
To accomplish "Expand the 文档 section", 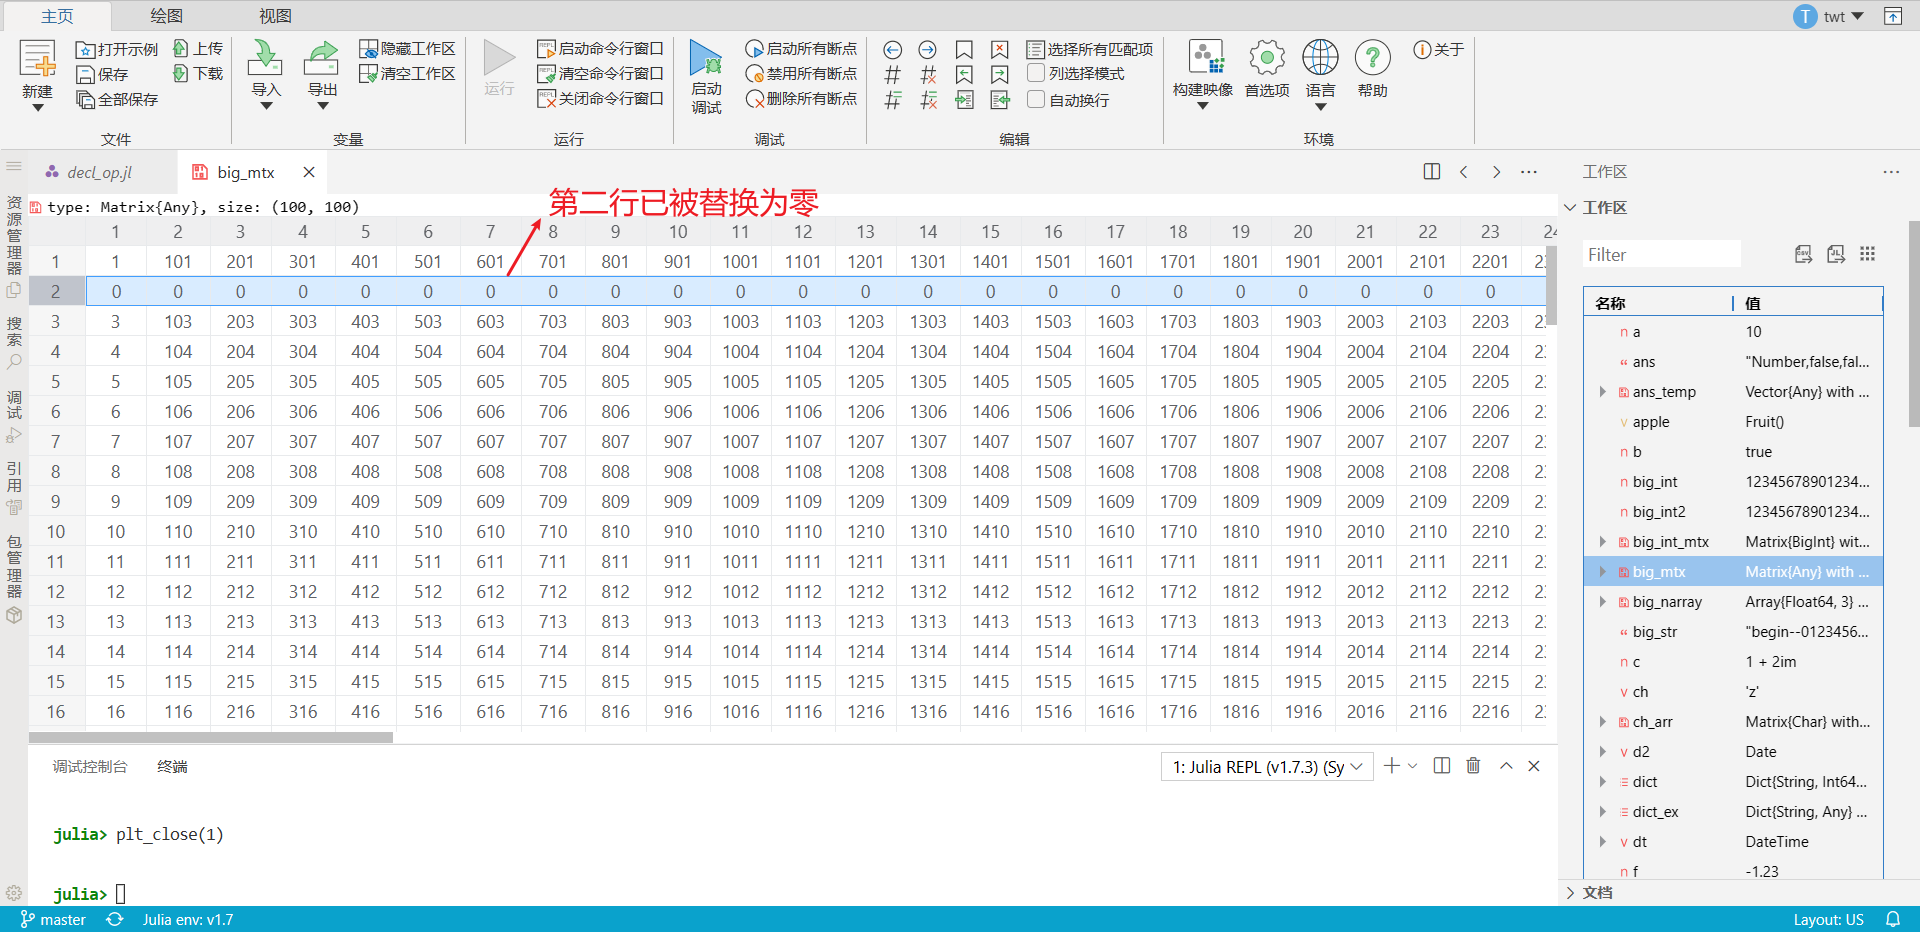I will [x=1570, y=893].
